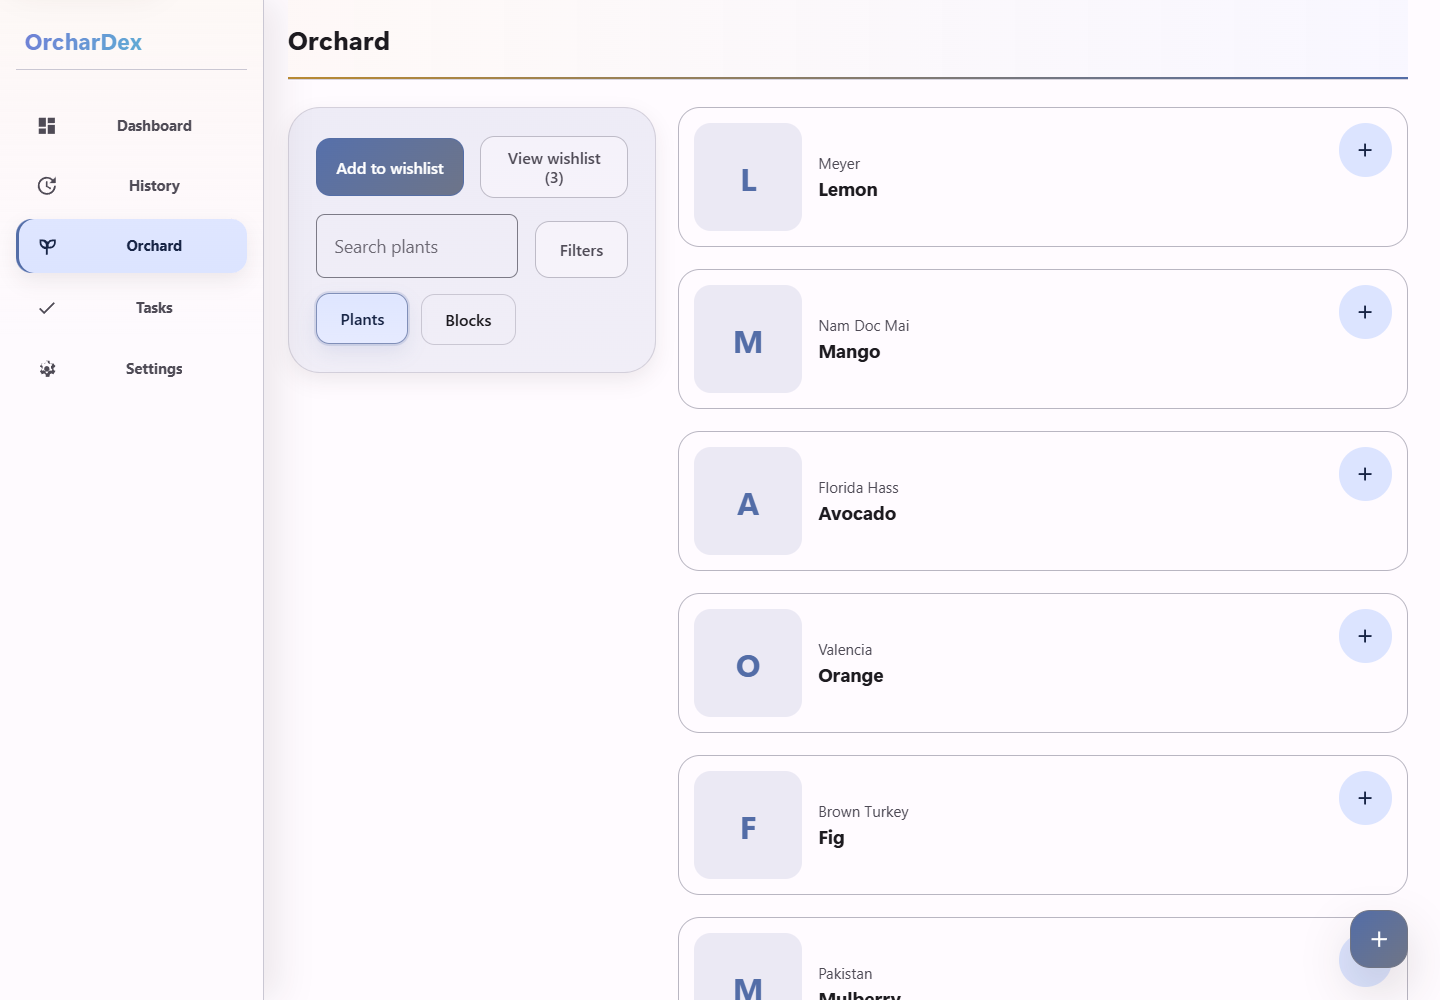Viewport: 1440px width, 1000px height.
Task: Focus the Search plants field
Action: click(x=417, y=246)
